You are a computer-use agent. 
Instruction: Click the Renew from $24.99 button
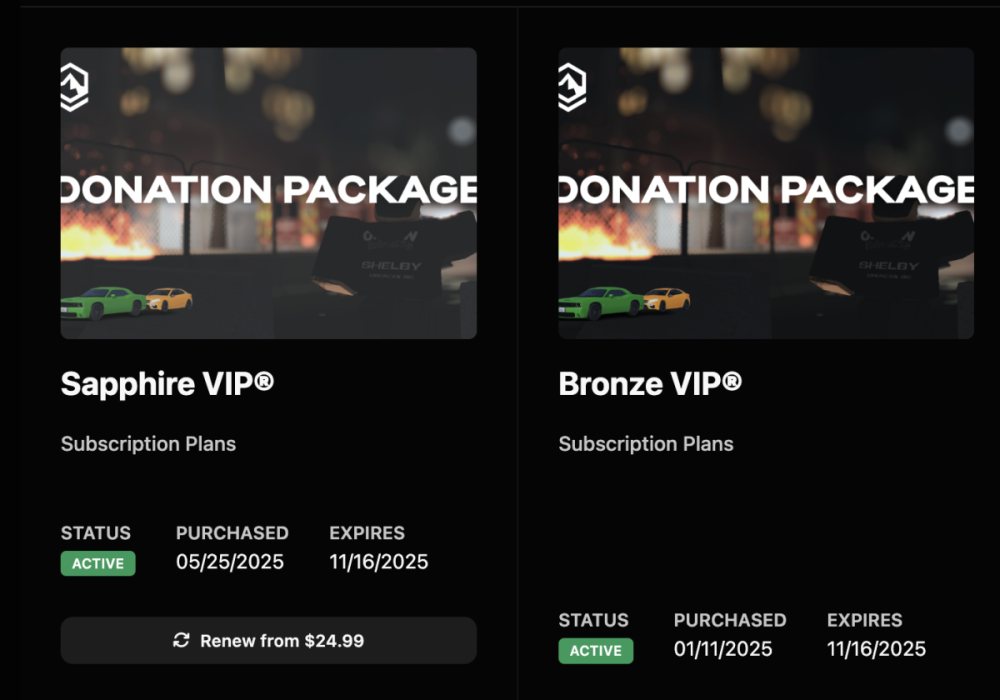click(268, 640)
